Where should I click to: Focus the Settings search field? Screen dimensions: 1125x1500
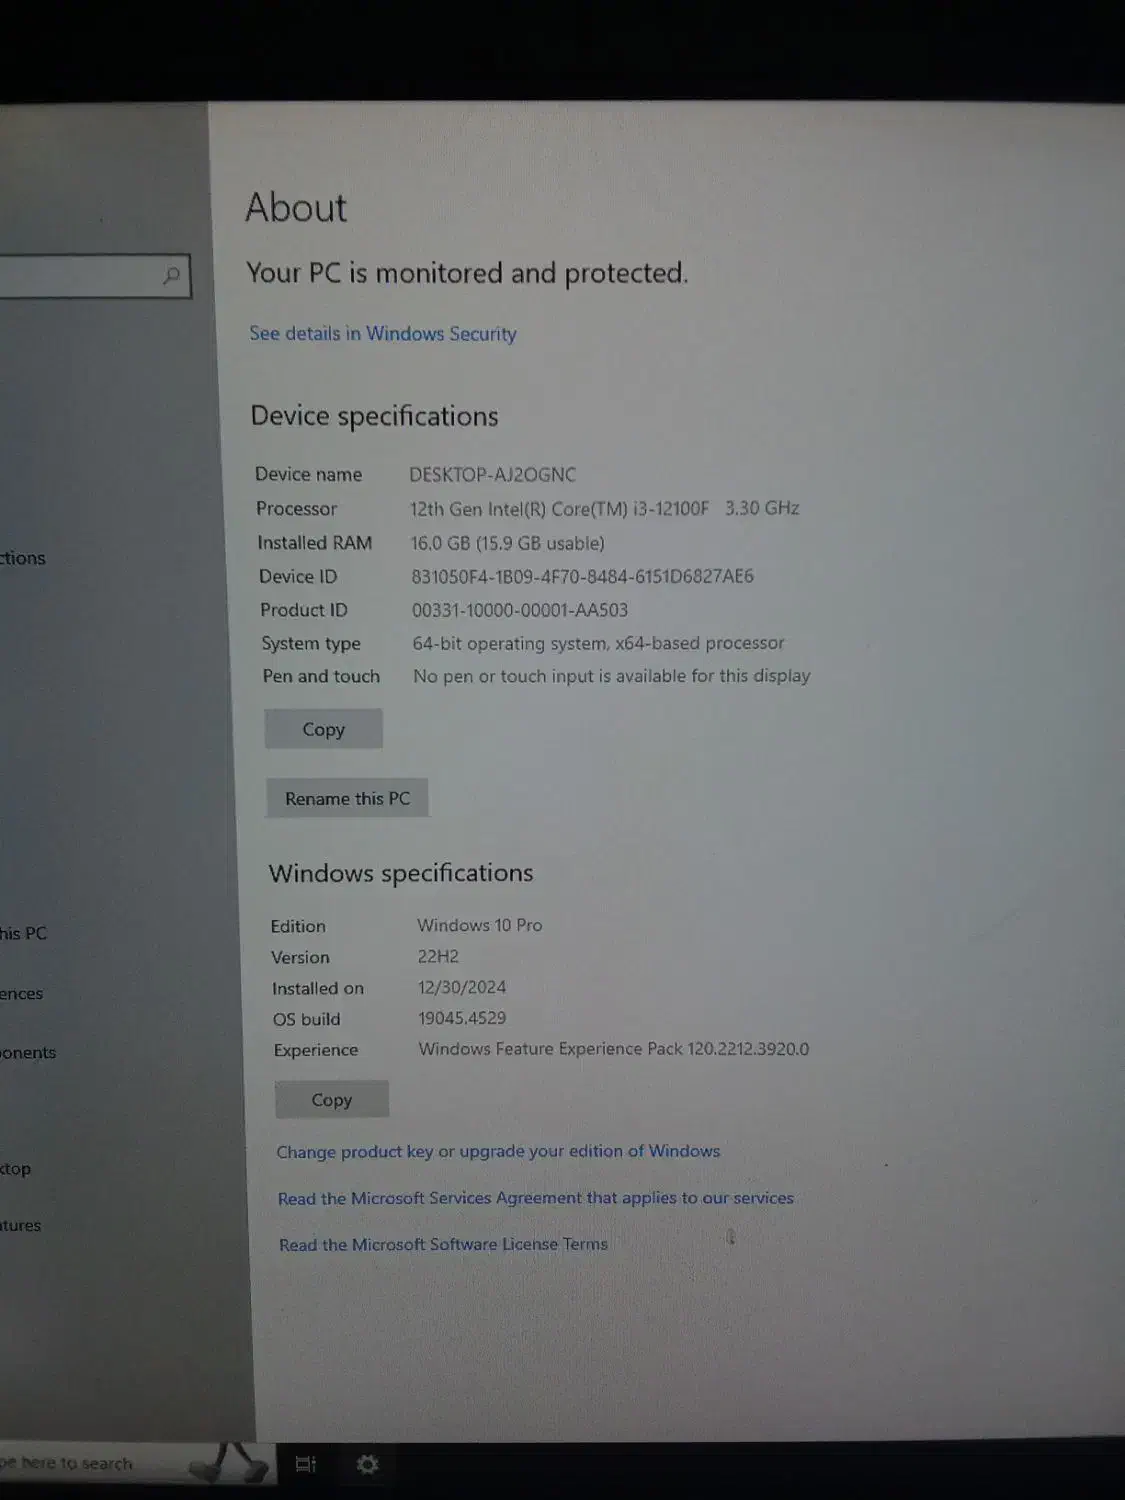tap(95, 276)
